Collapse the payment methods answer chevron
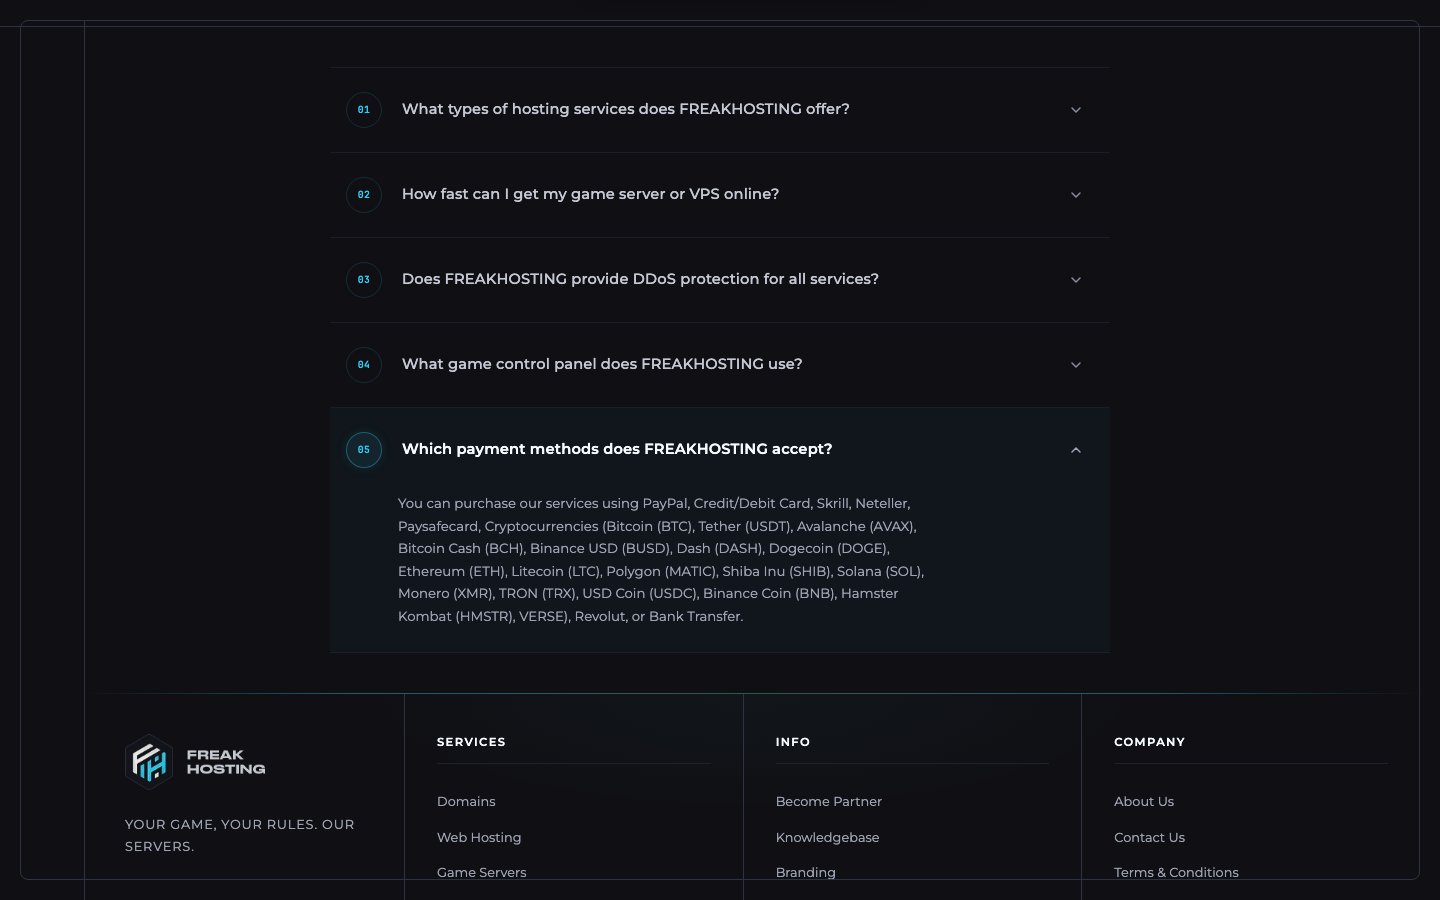 click(1076, 450)
